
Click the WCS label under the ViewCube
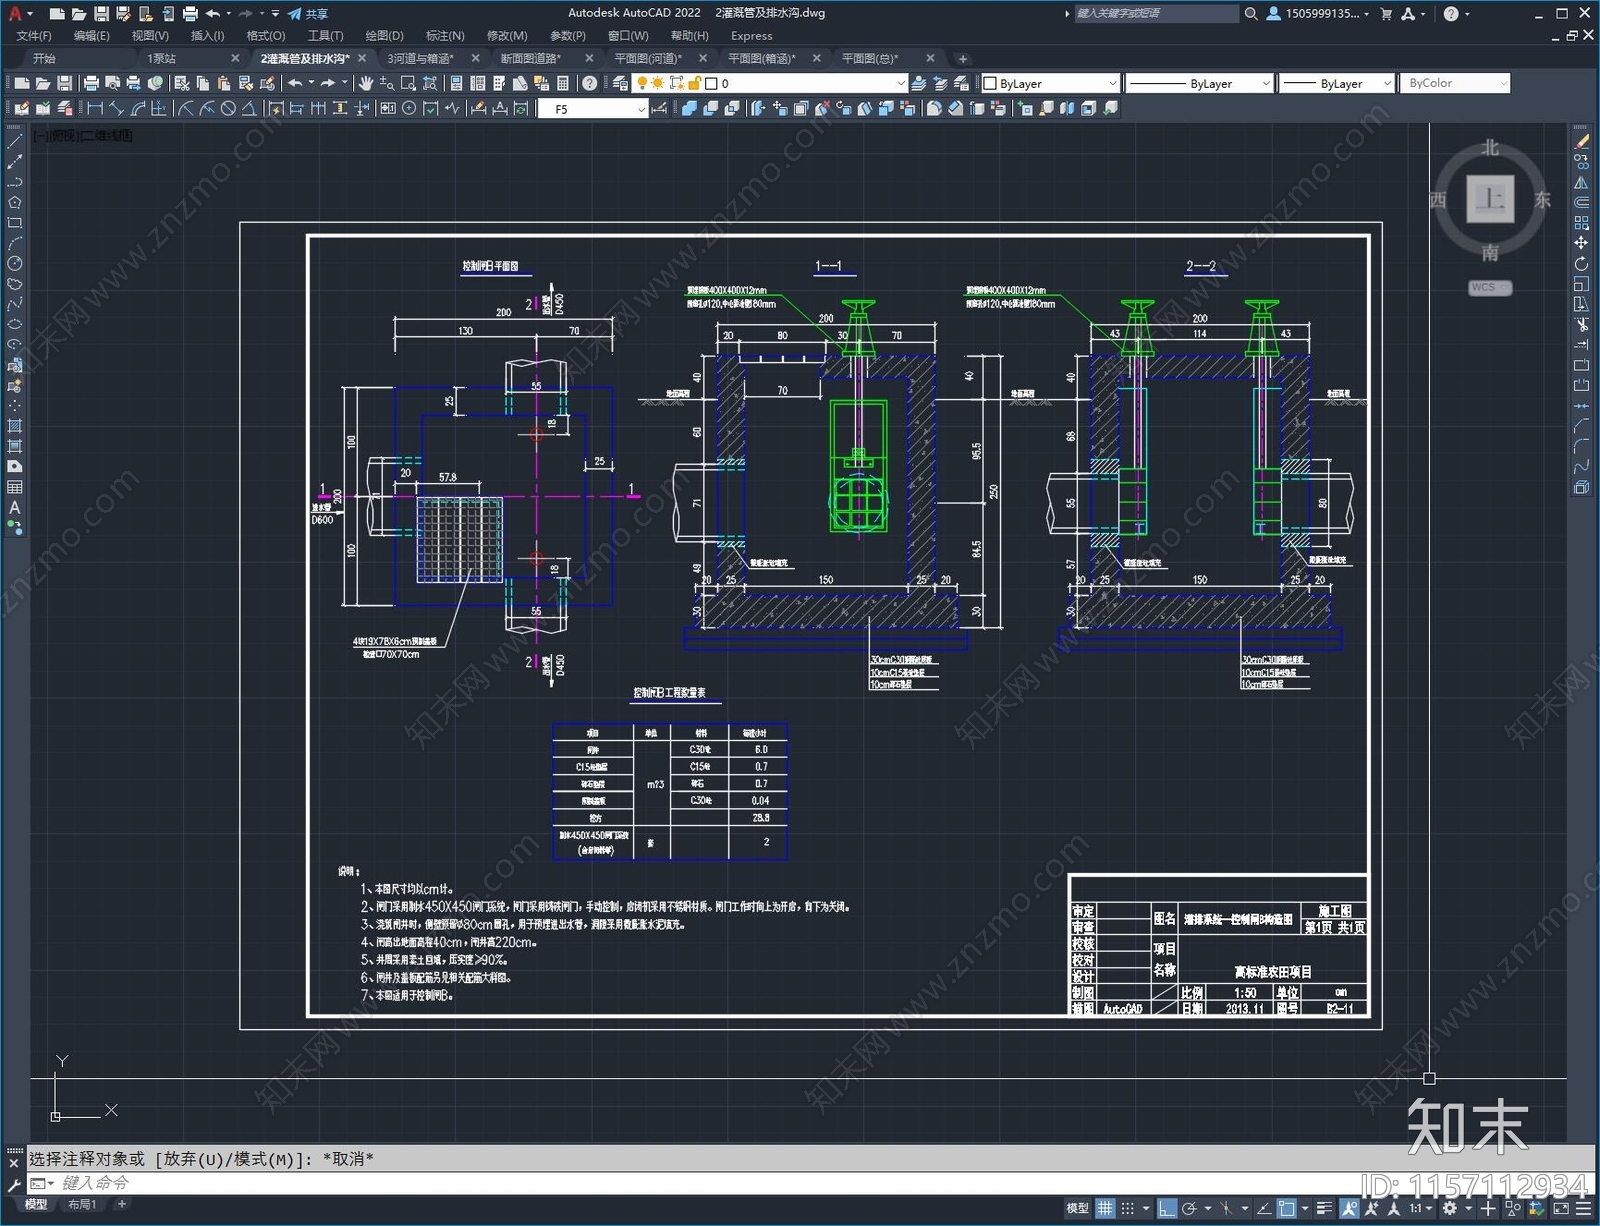[x=1490, y=287]
